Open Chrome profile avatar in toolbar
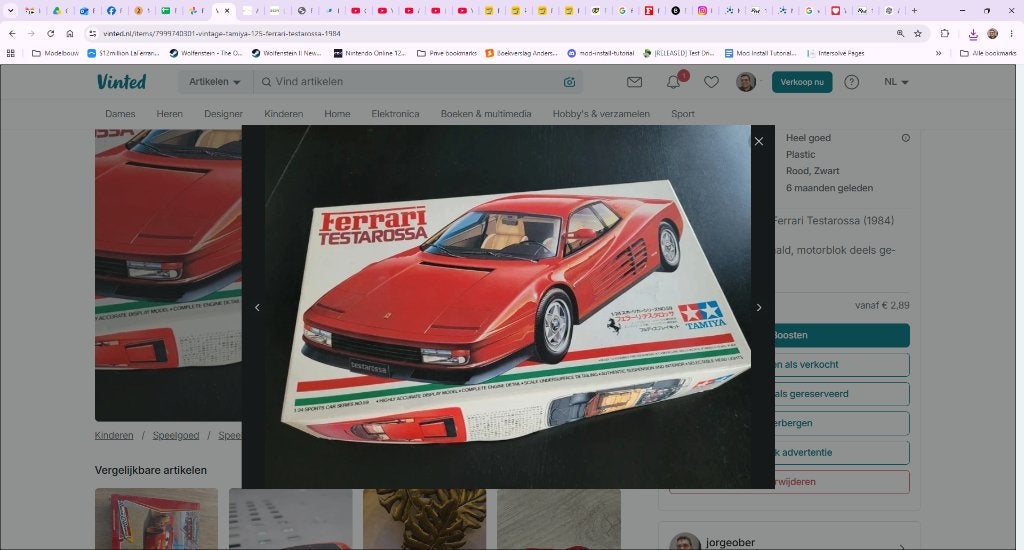This screenshot has width=1024, height=550. coord(993,33)
